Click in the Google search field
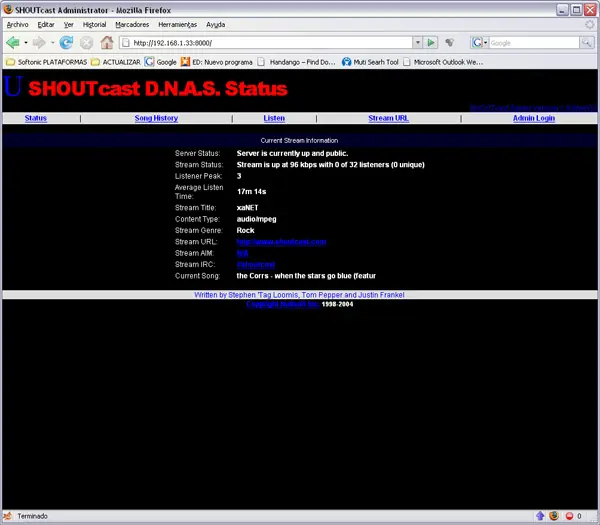 pos(534,43)
